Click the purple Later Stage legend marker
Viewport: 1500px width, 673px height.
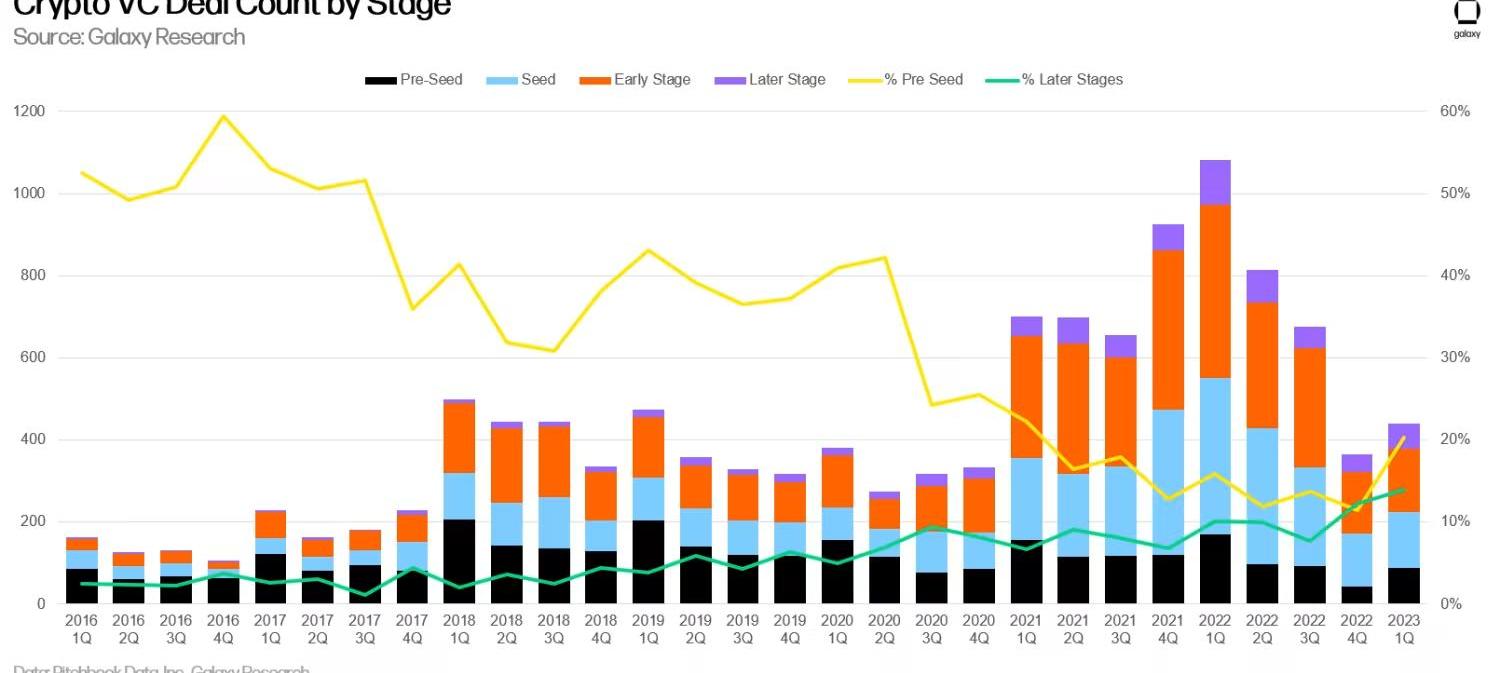point(729,80)
